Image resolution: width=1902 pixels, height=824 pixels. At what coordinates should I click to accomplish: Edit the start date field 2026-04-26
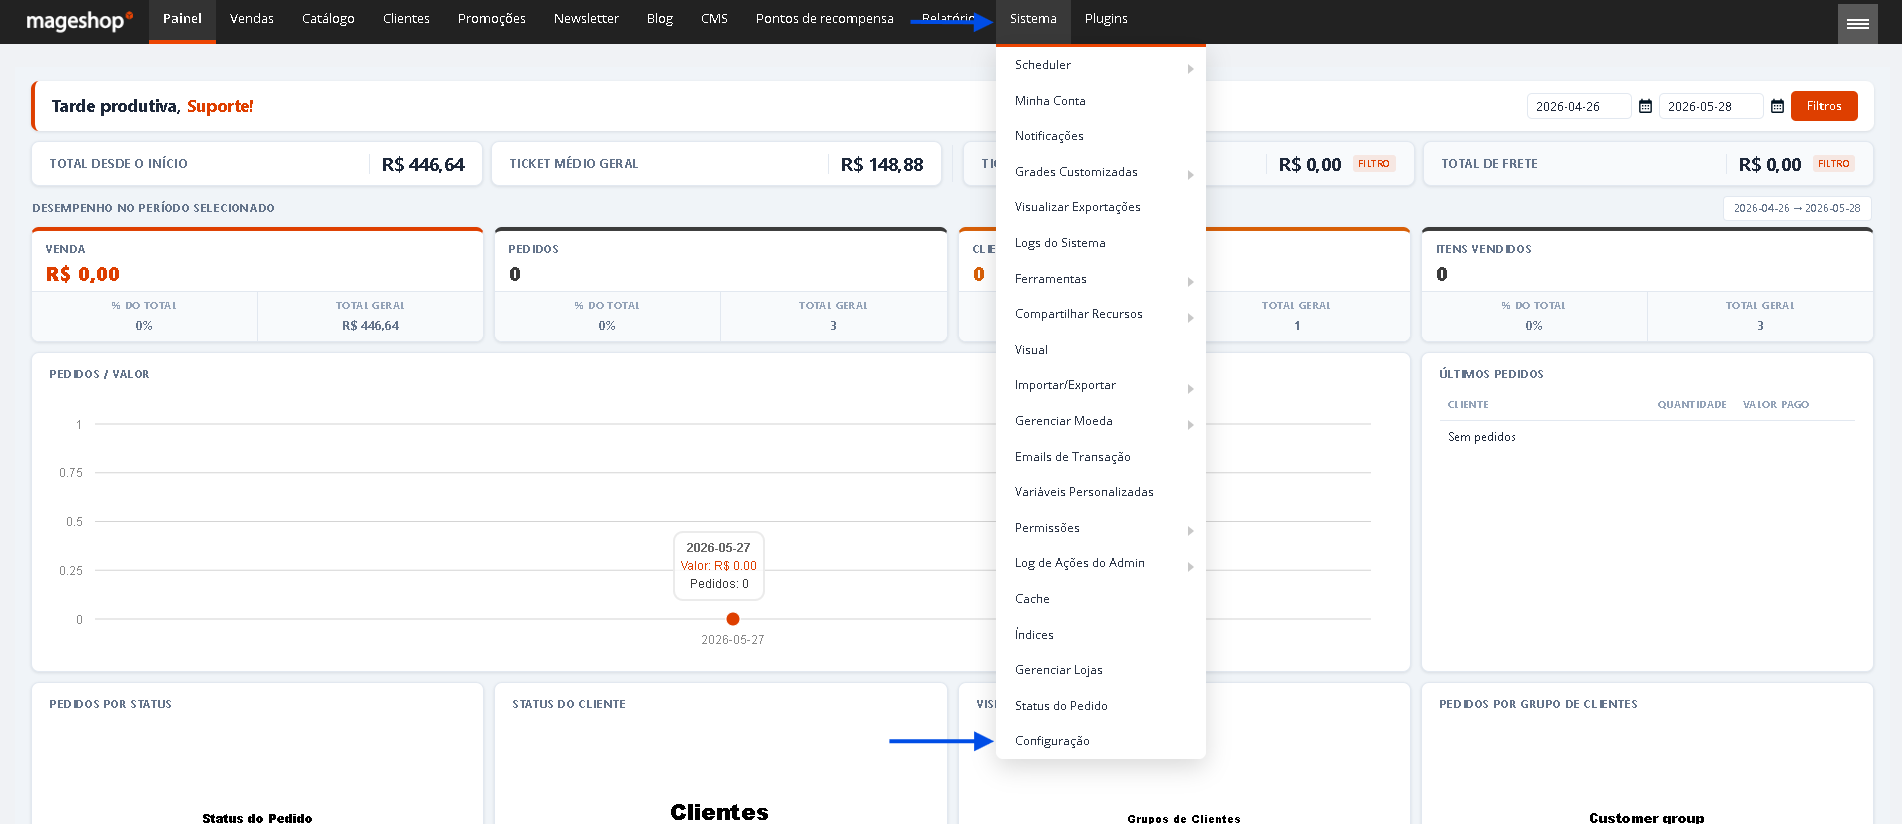[1579, 106]
